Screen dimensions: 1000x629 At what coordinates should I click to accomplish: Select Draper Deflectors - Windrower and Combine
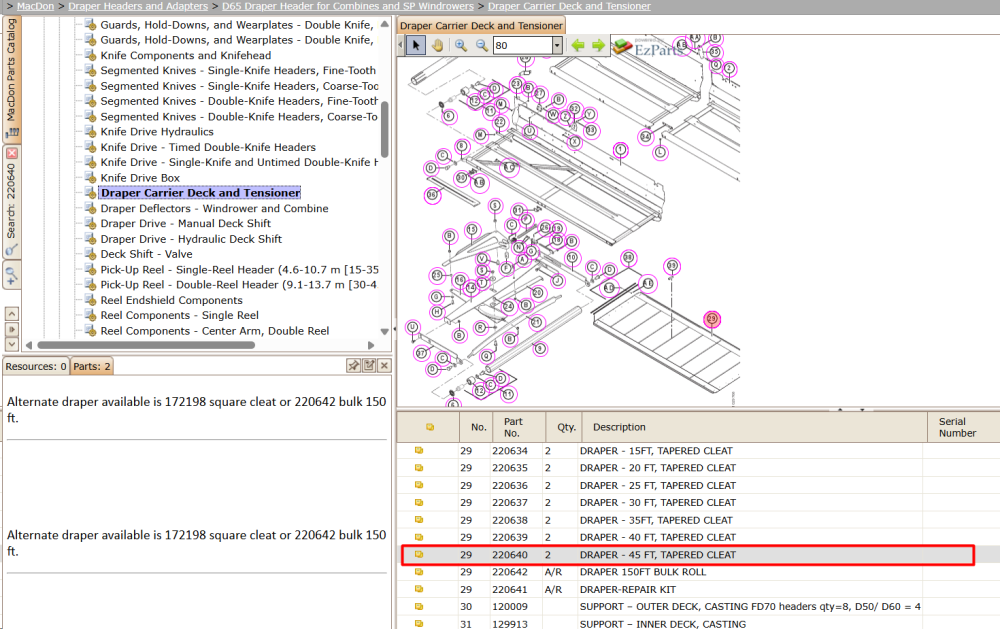coord(214,208)
